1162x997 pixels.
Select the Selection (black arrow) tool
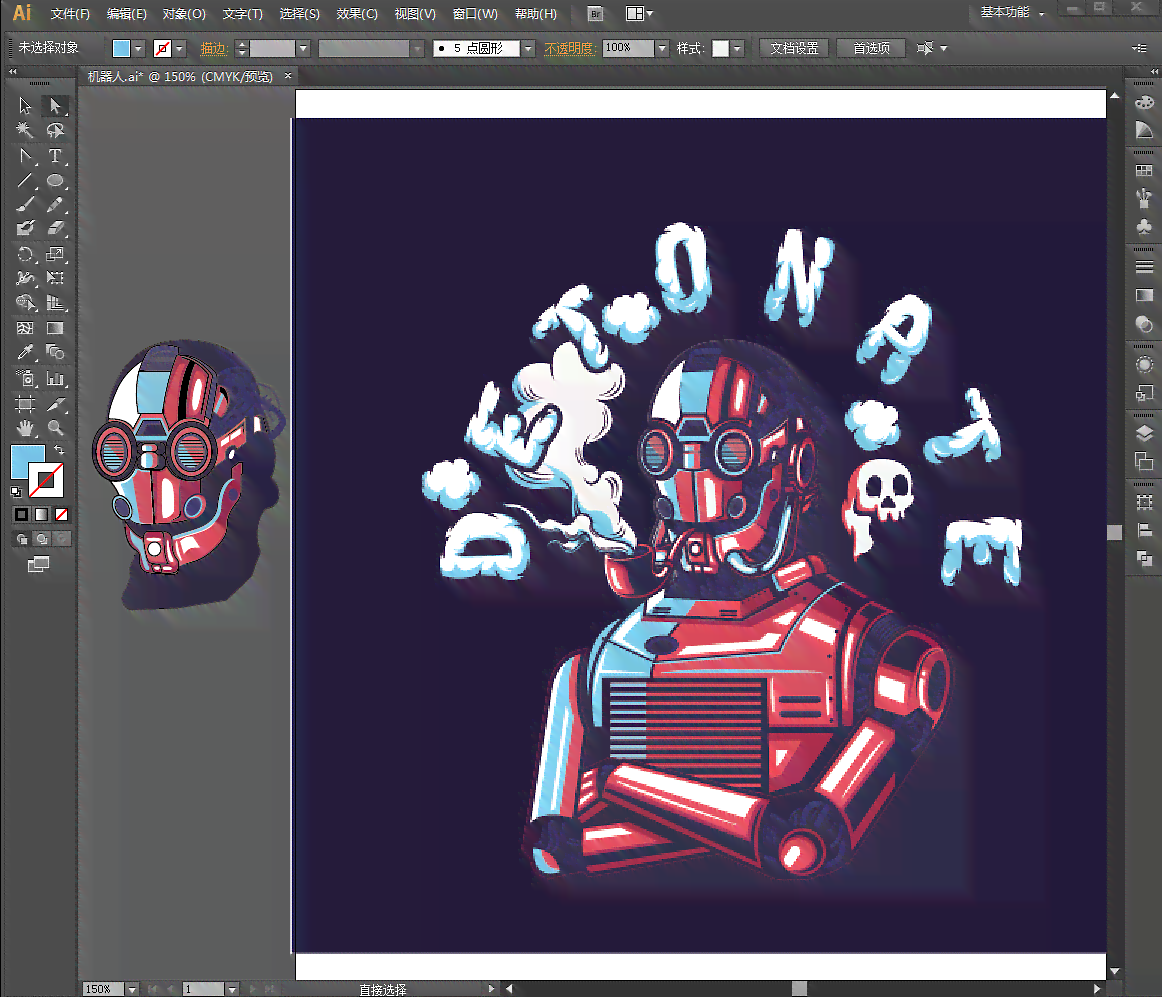[x=25, y=106]
